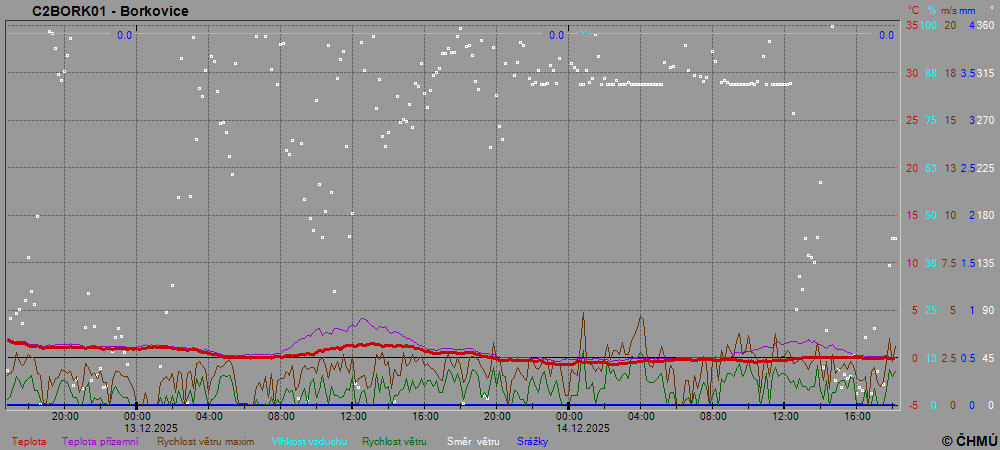Click the blue mm axis unit header
The image size is (1000, 450).
click(967, 11)
